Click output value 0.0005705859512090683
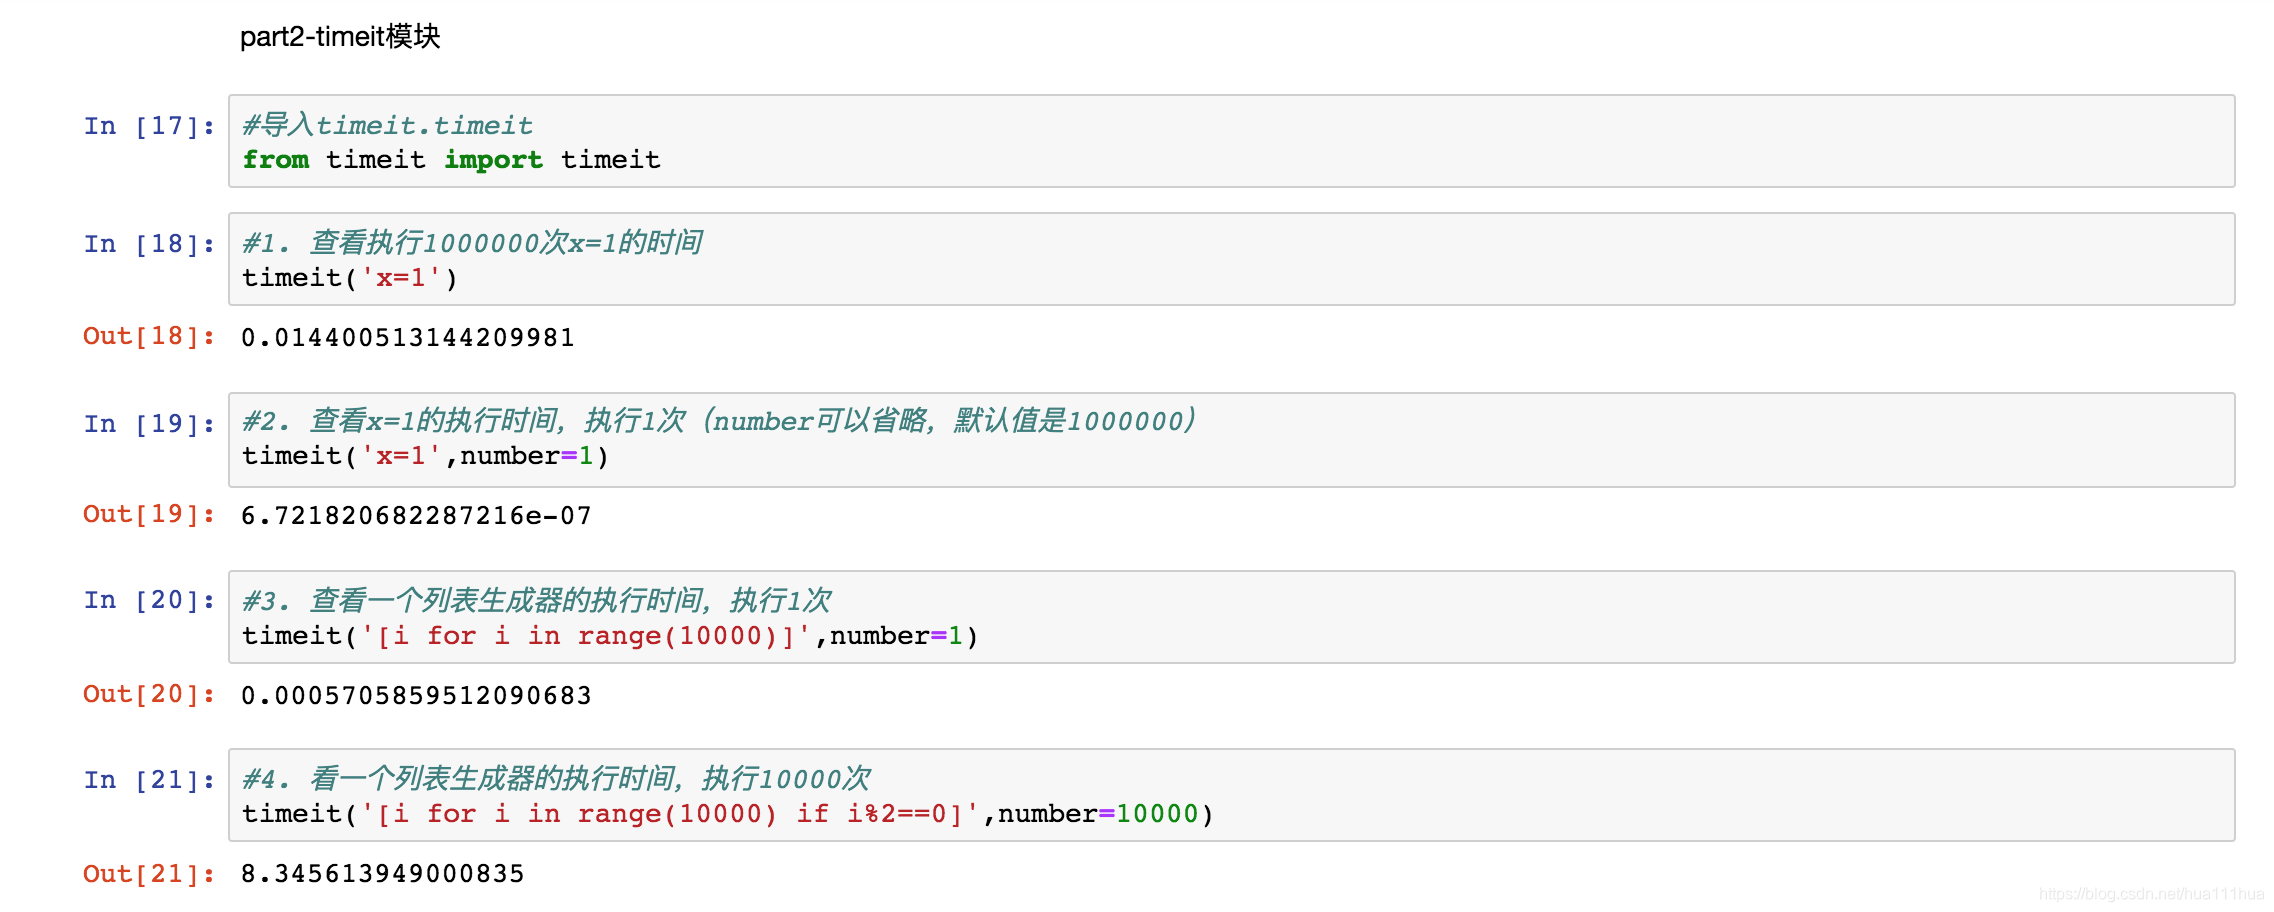Screen dimensions: 2274x912 [x=416, y=695]
